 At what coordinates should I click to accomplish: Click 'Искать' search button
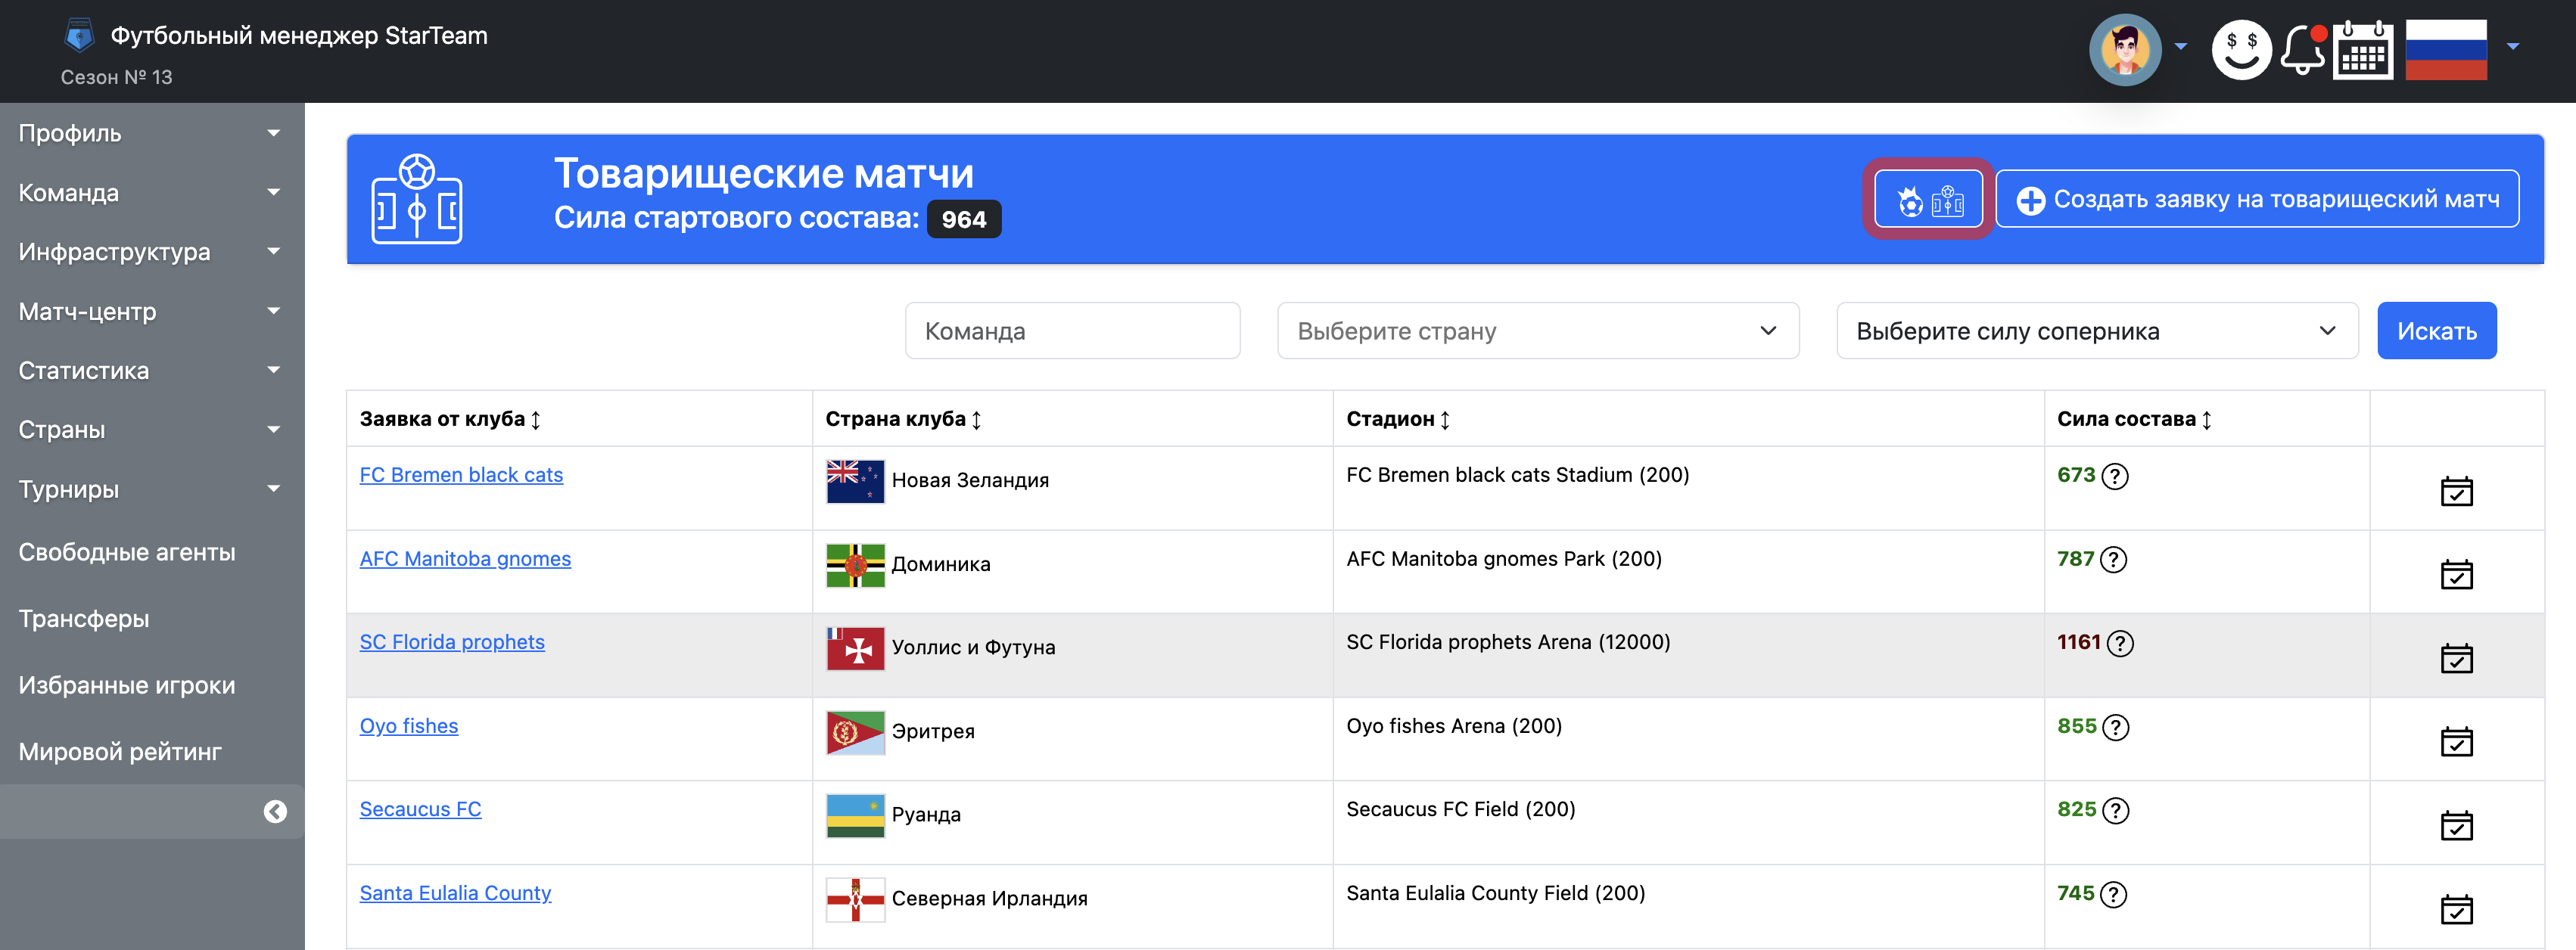2436,331
